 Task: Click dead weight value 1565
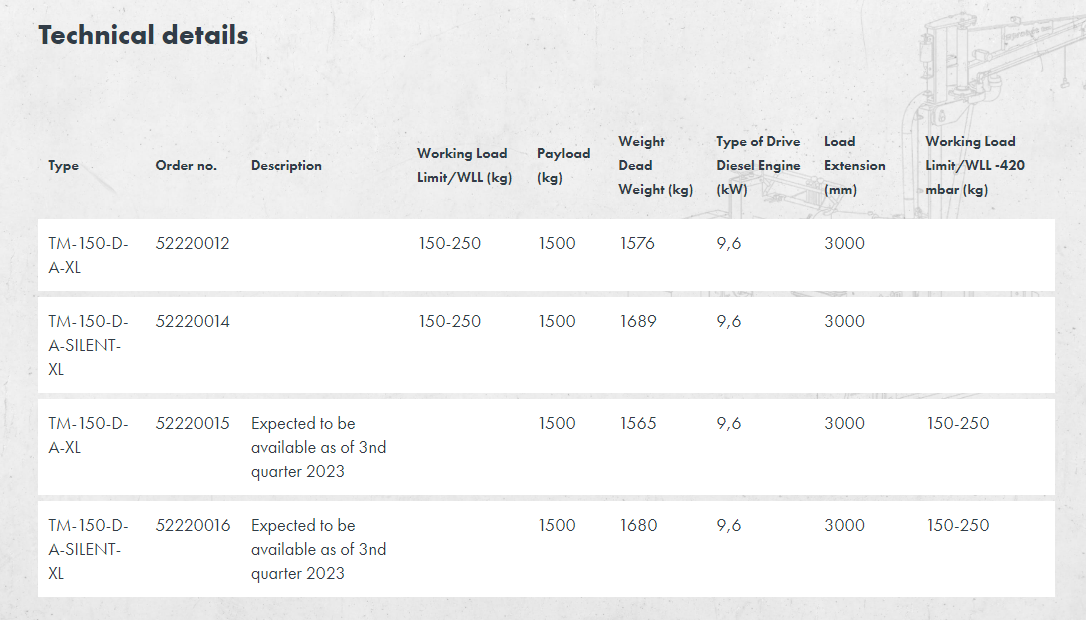tap(638, 424)
